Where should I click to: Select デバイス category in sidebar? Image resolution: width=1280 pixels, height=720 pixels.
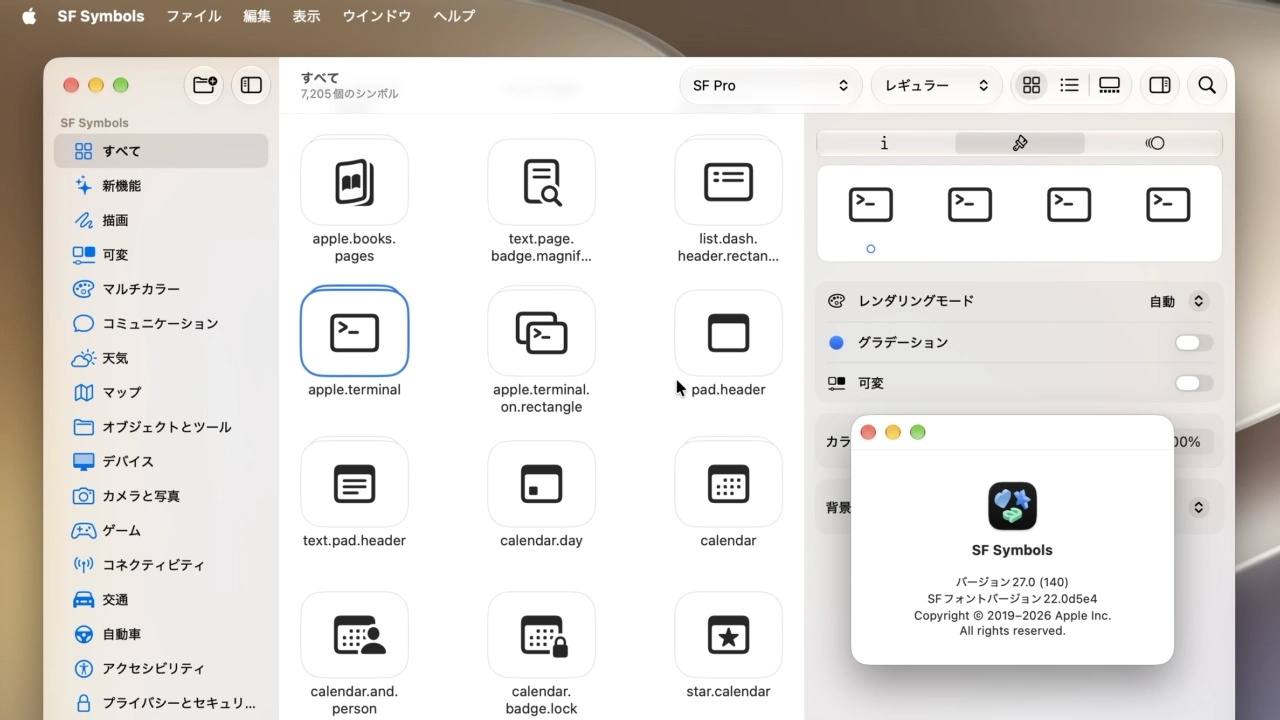(161, 462)
